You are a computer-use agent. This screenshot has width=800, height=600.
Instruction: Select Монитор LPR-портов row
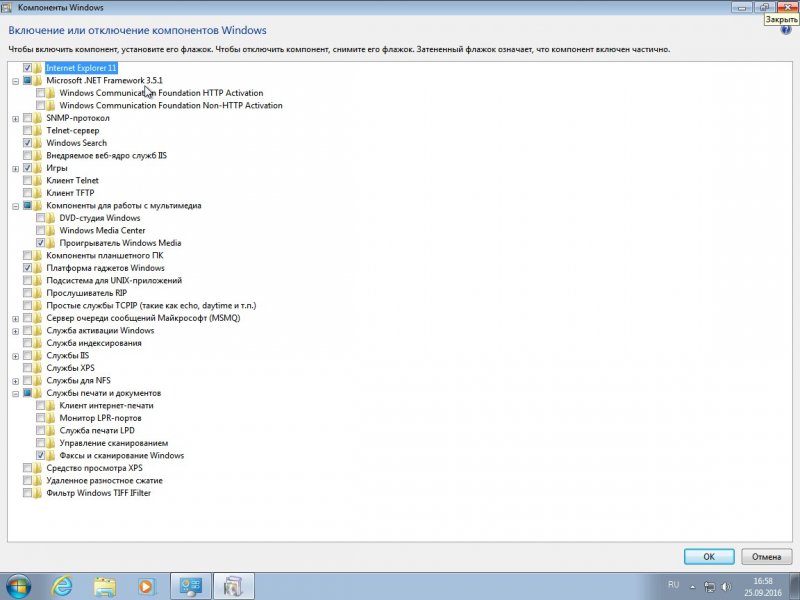click(x=101, y=418)
